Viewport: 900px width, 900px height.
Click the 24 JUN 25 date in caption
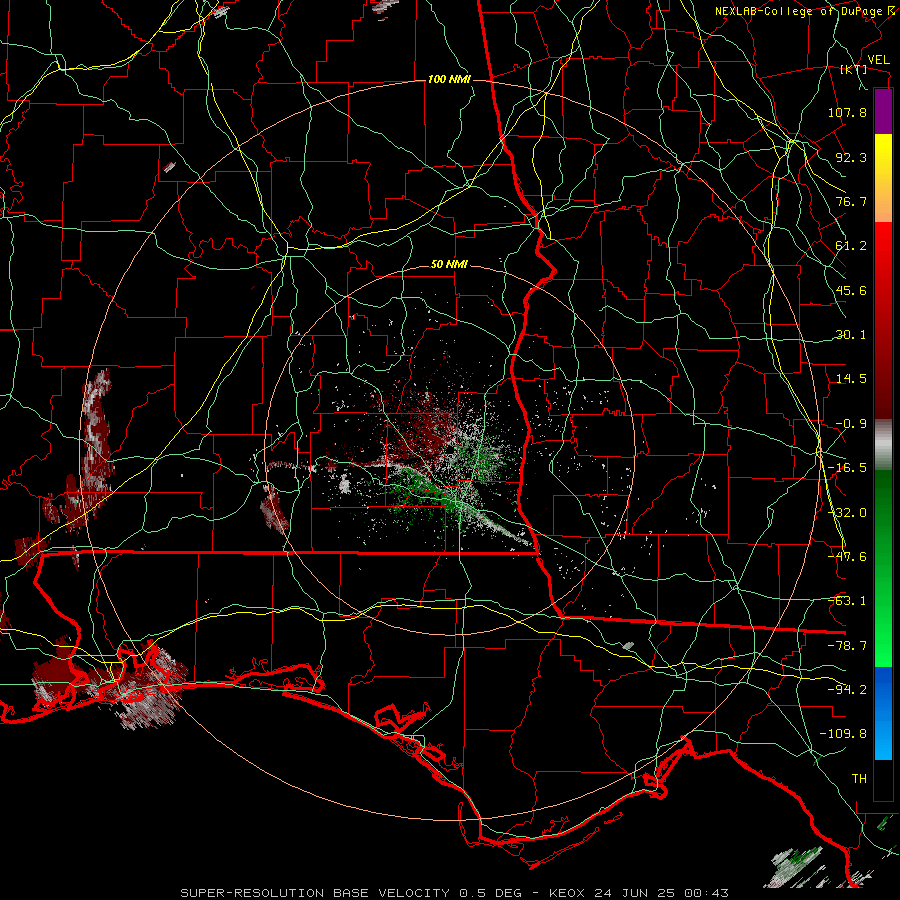coord(635,893)
